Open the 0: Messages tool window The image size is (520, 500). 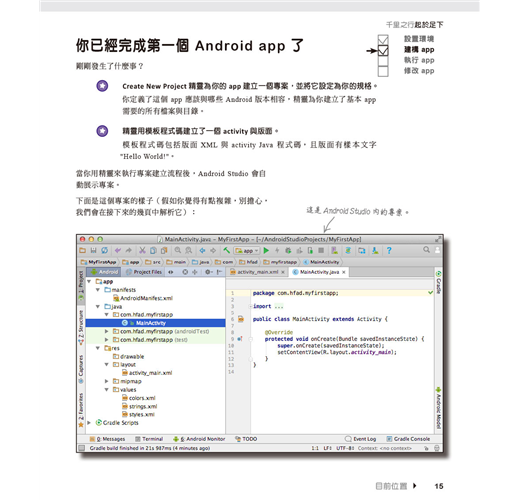coord(107,439)
